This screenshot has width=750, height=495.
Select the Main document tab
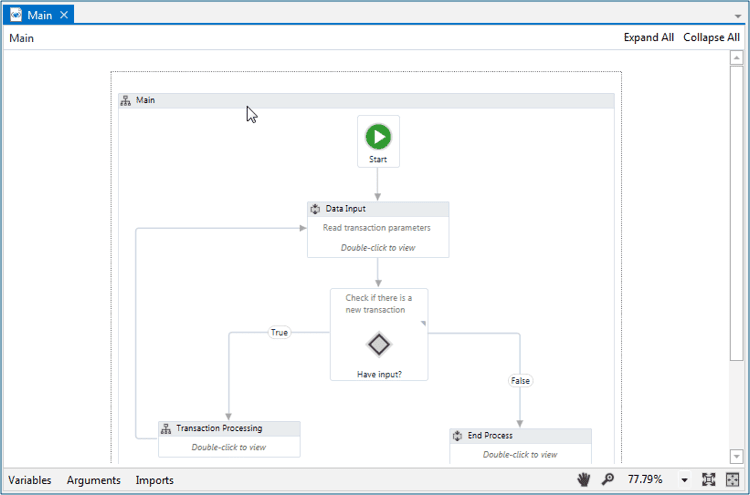click(x=40, y=15)
